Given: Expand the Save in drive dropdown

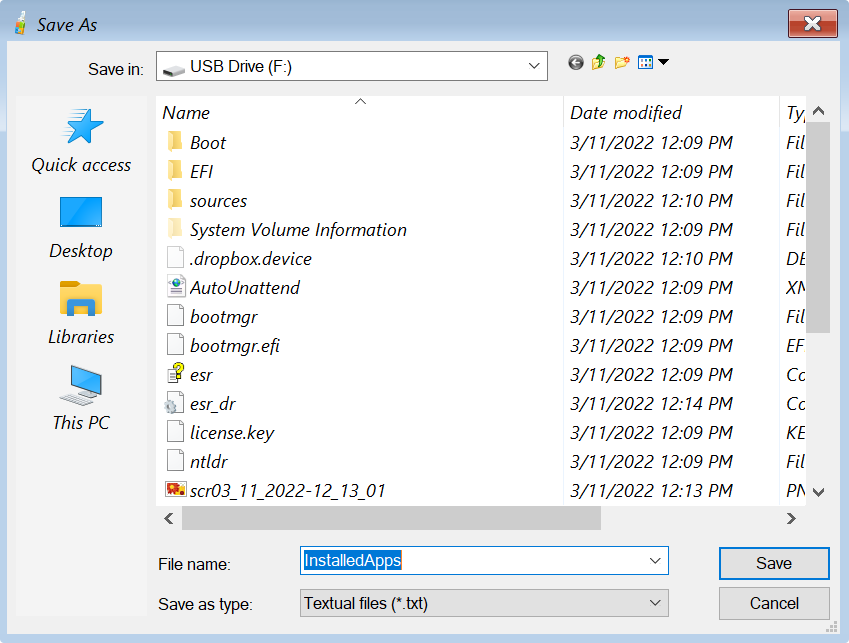Looking at the screenshot, I should pyautogui.click(x=533, y=67).
